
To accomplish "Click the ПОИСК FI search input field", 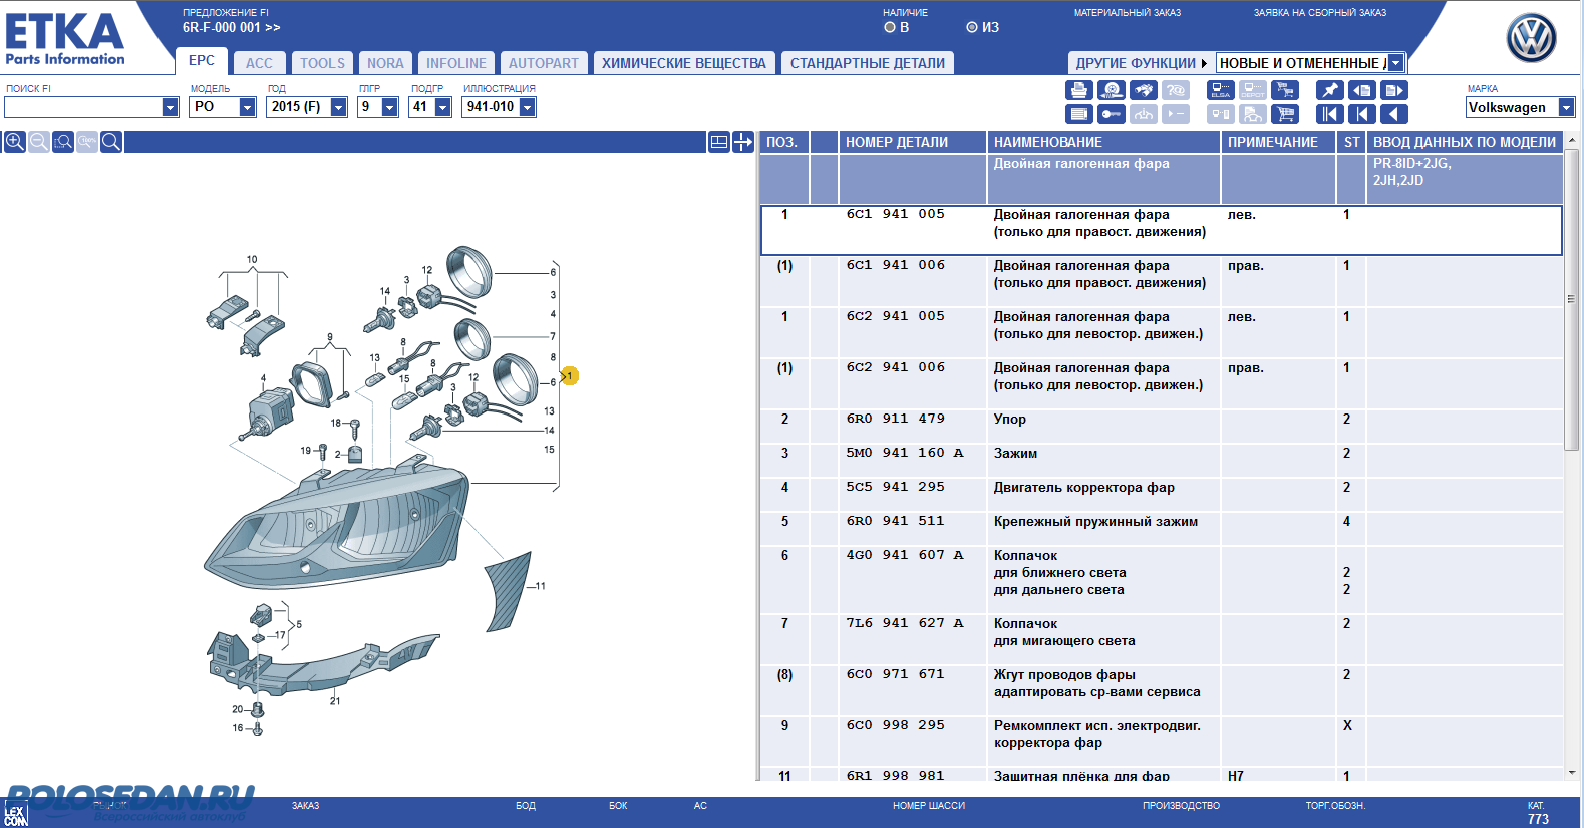I will (83, 107).
